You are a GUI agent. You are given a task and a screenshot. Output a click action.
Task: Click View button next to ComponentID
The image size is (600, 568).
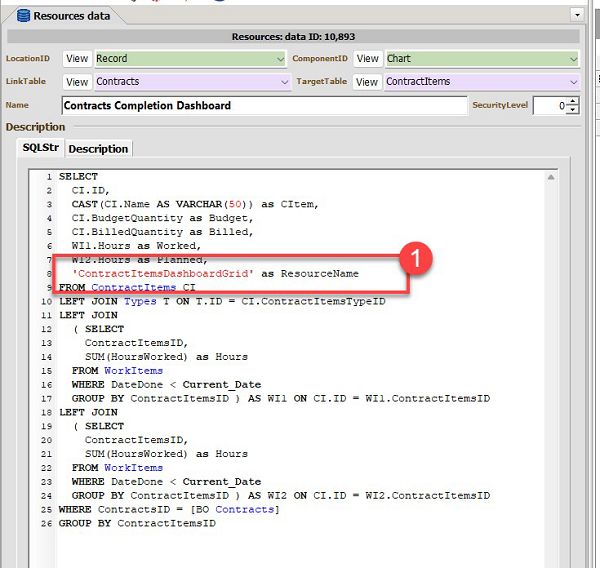[x=367, y=59]
